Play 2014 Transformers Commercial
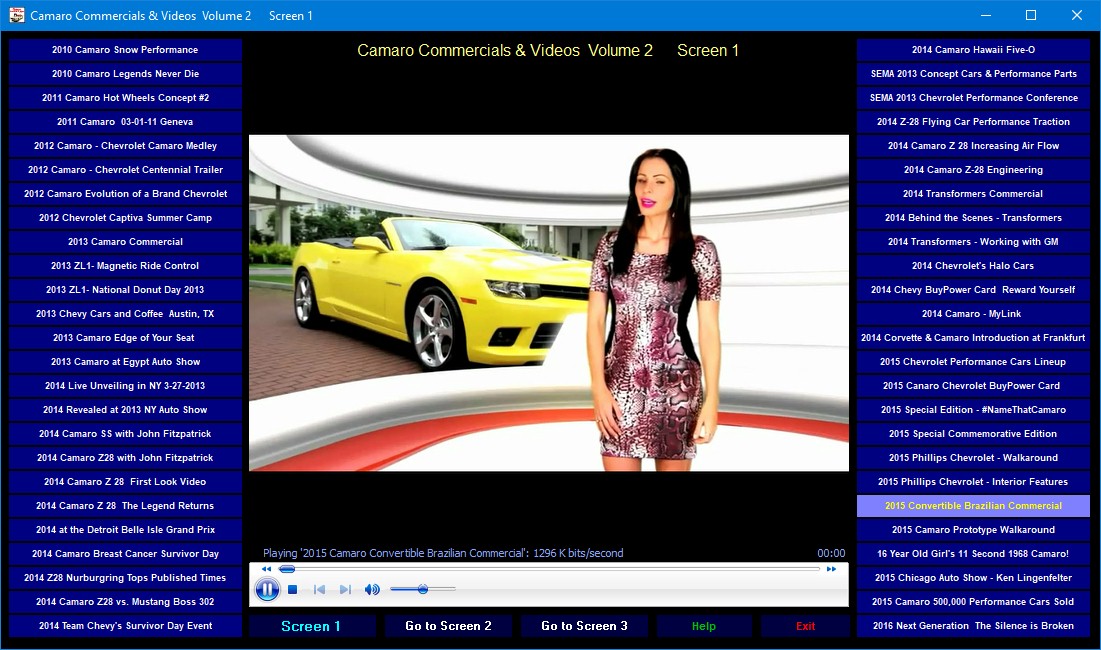1101x650 pixels. (x=973, y=194)
